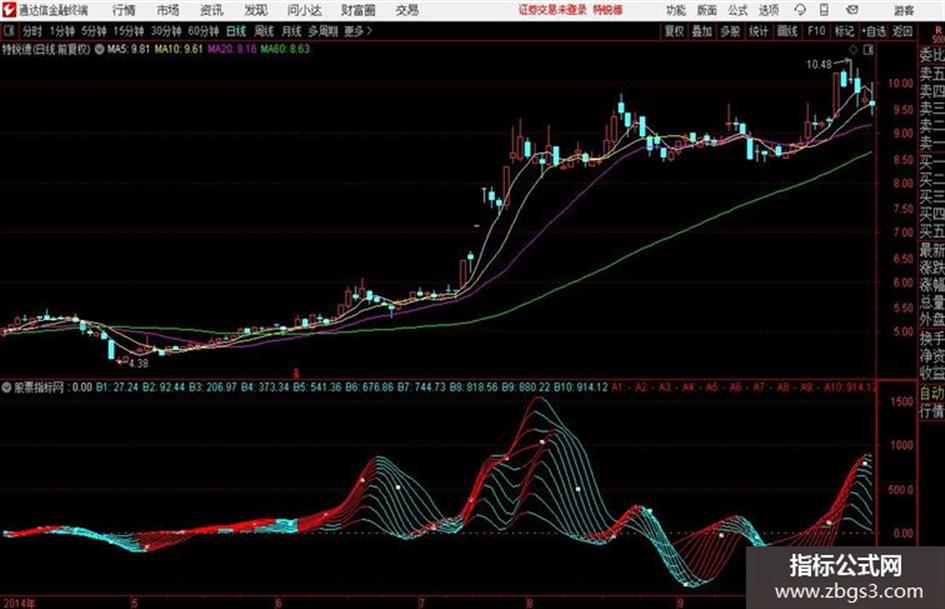Open the 股票指标网 sub-chart indicator dropdown icon
The image size is (945, 609).
click(7, 387)
